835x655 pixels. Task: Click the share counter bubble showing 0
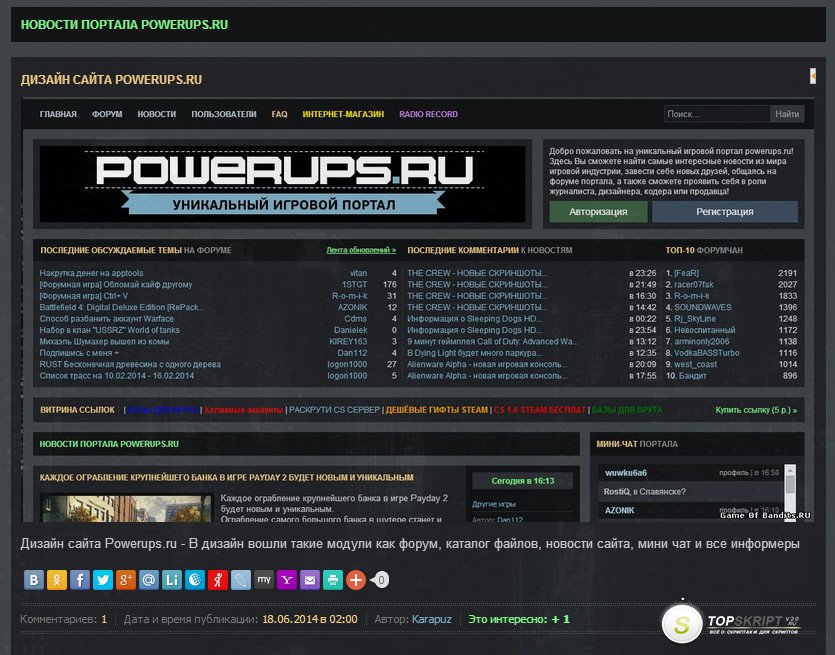coord(380,579)
